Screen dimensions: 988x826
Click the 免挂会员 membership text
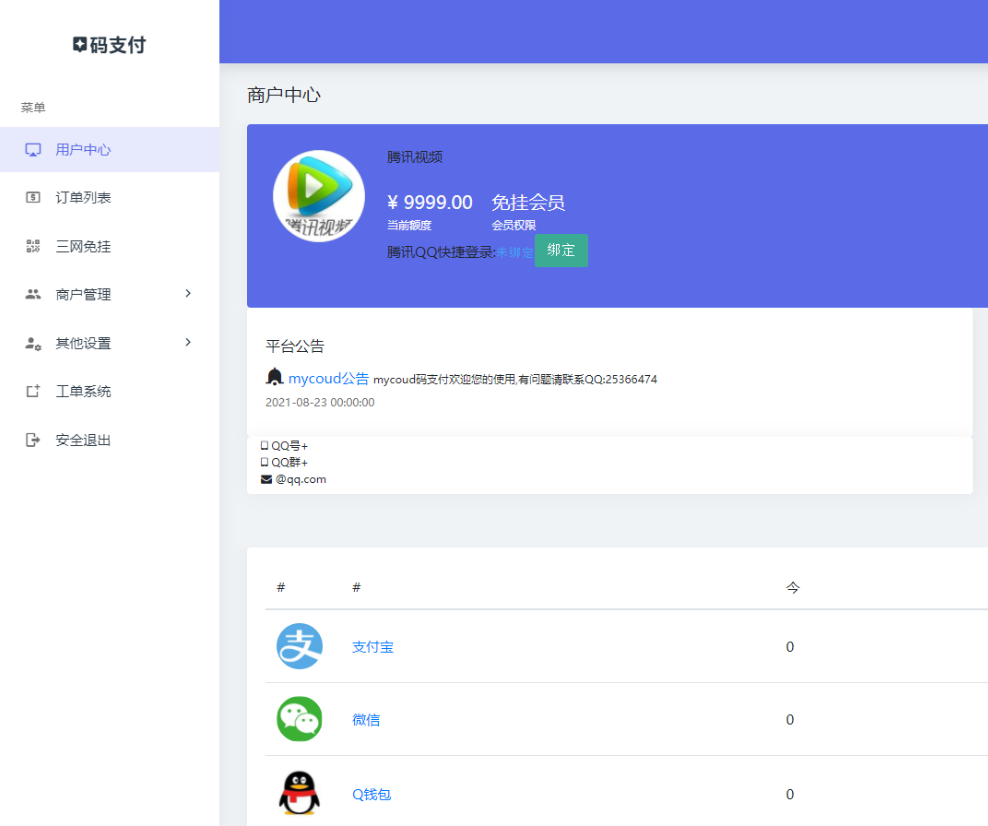[528, 202]
